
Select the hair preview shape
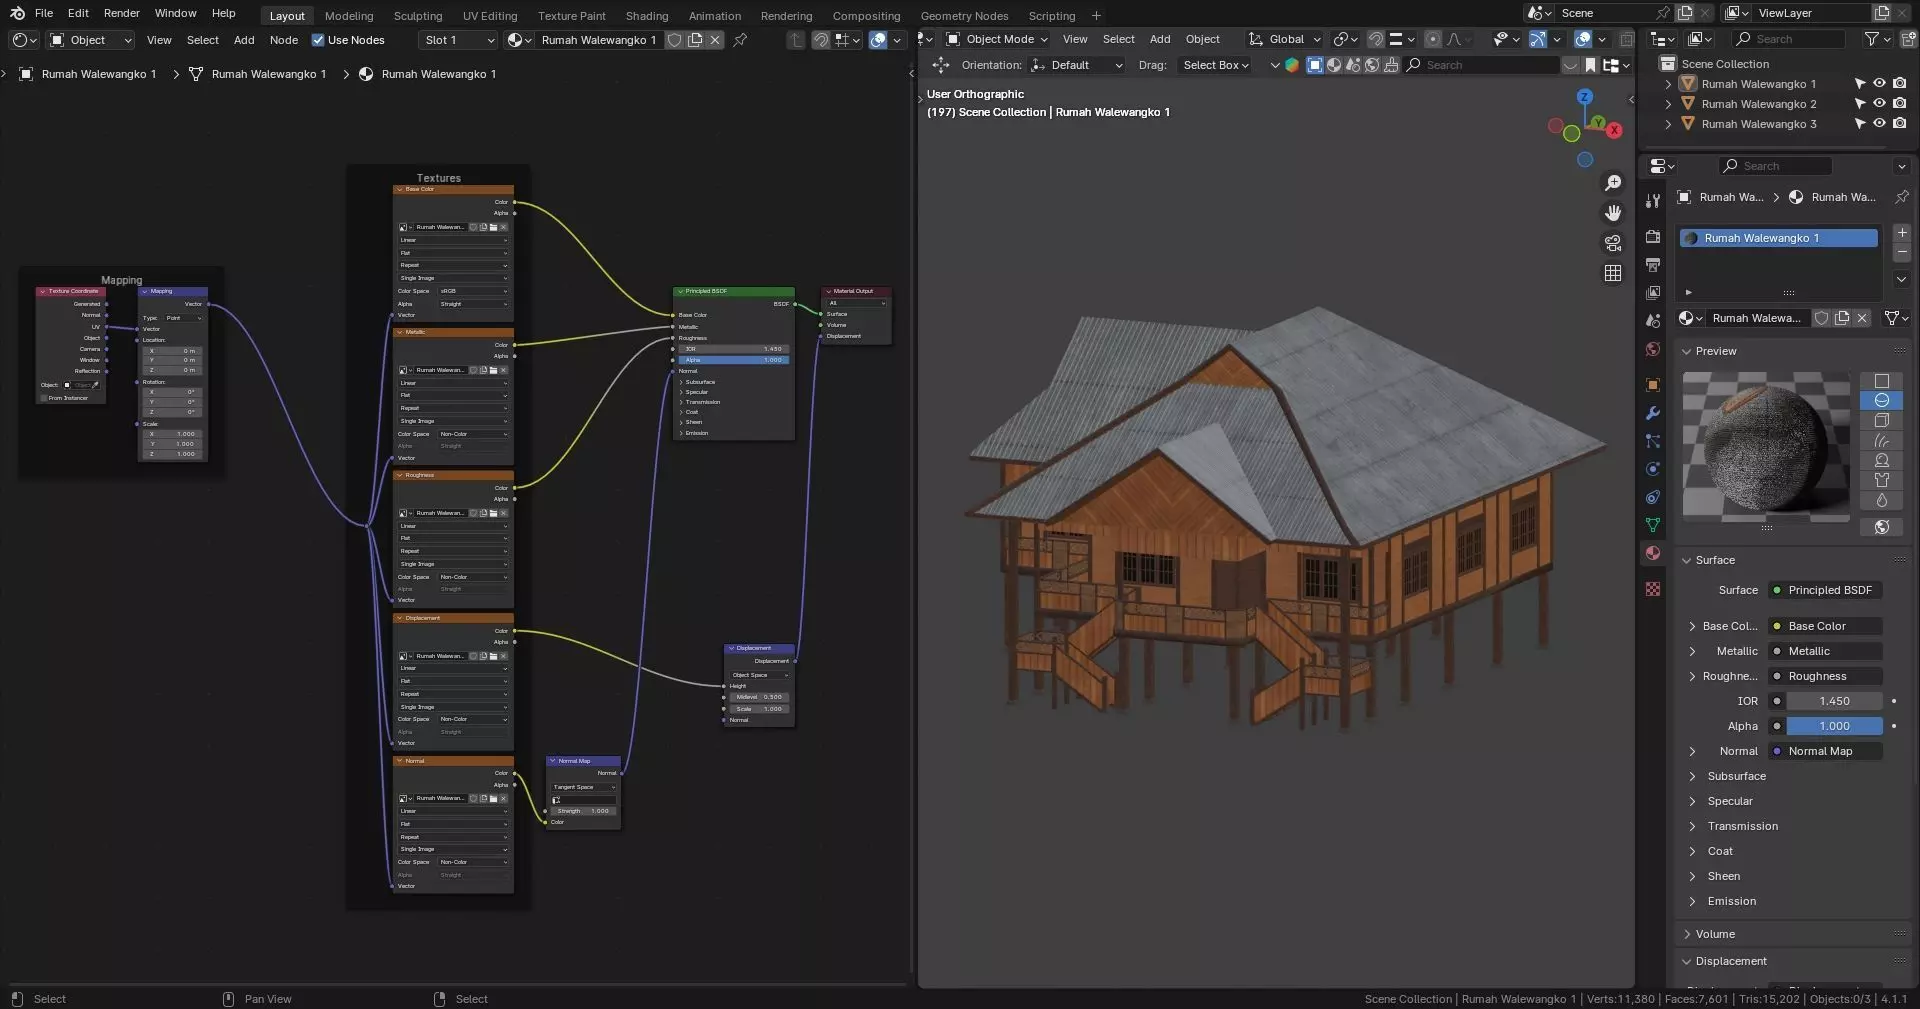click(1881, 441)
